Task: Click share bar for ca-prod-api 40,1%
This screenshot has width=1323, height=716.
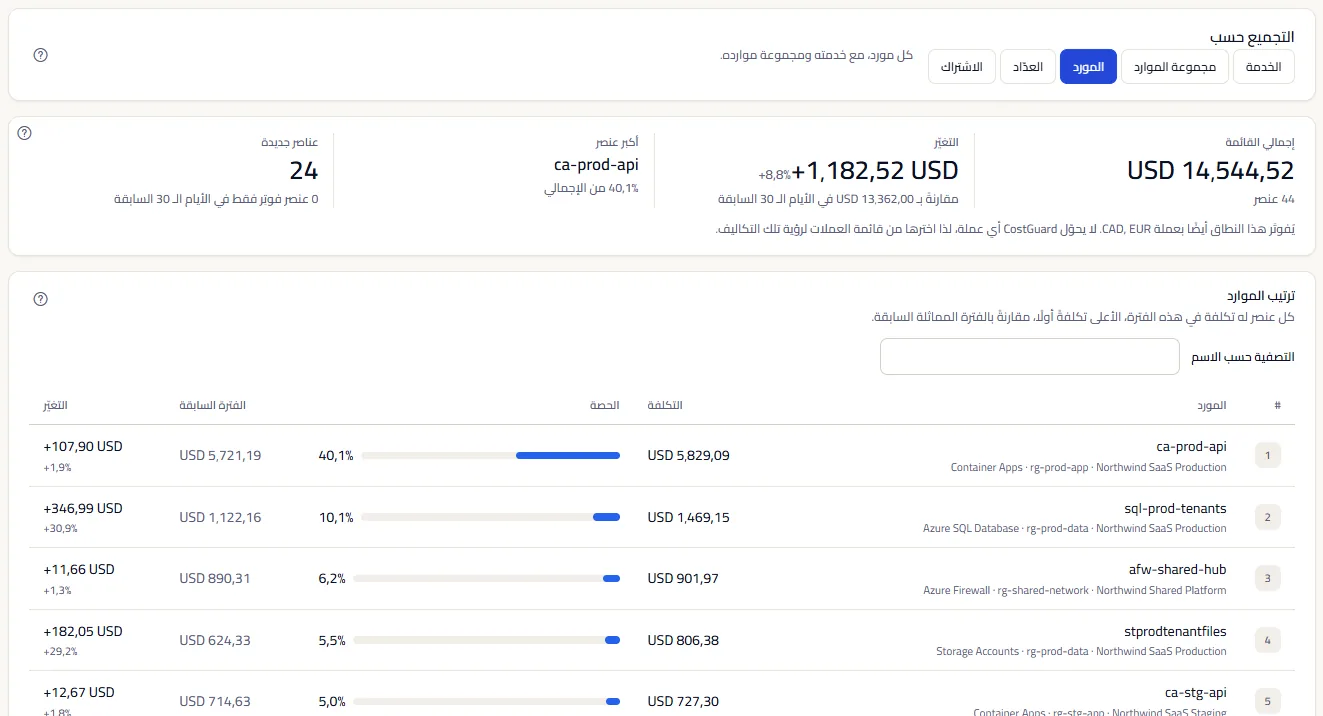Action: [491, 456]
